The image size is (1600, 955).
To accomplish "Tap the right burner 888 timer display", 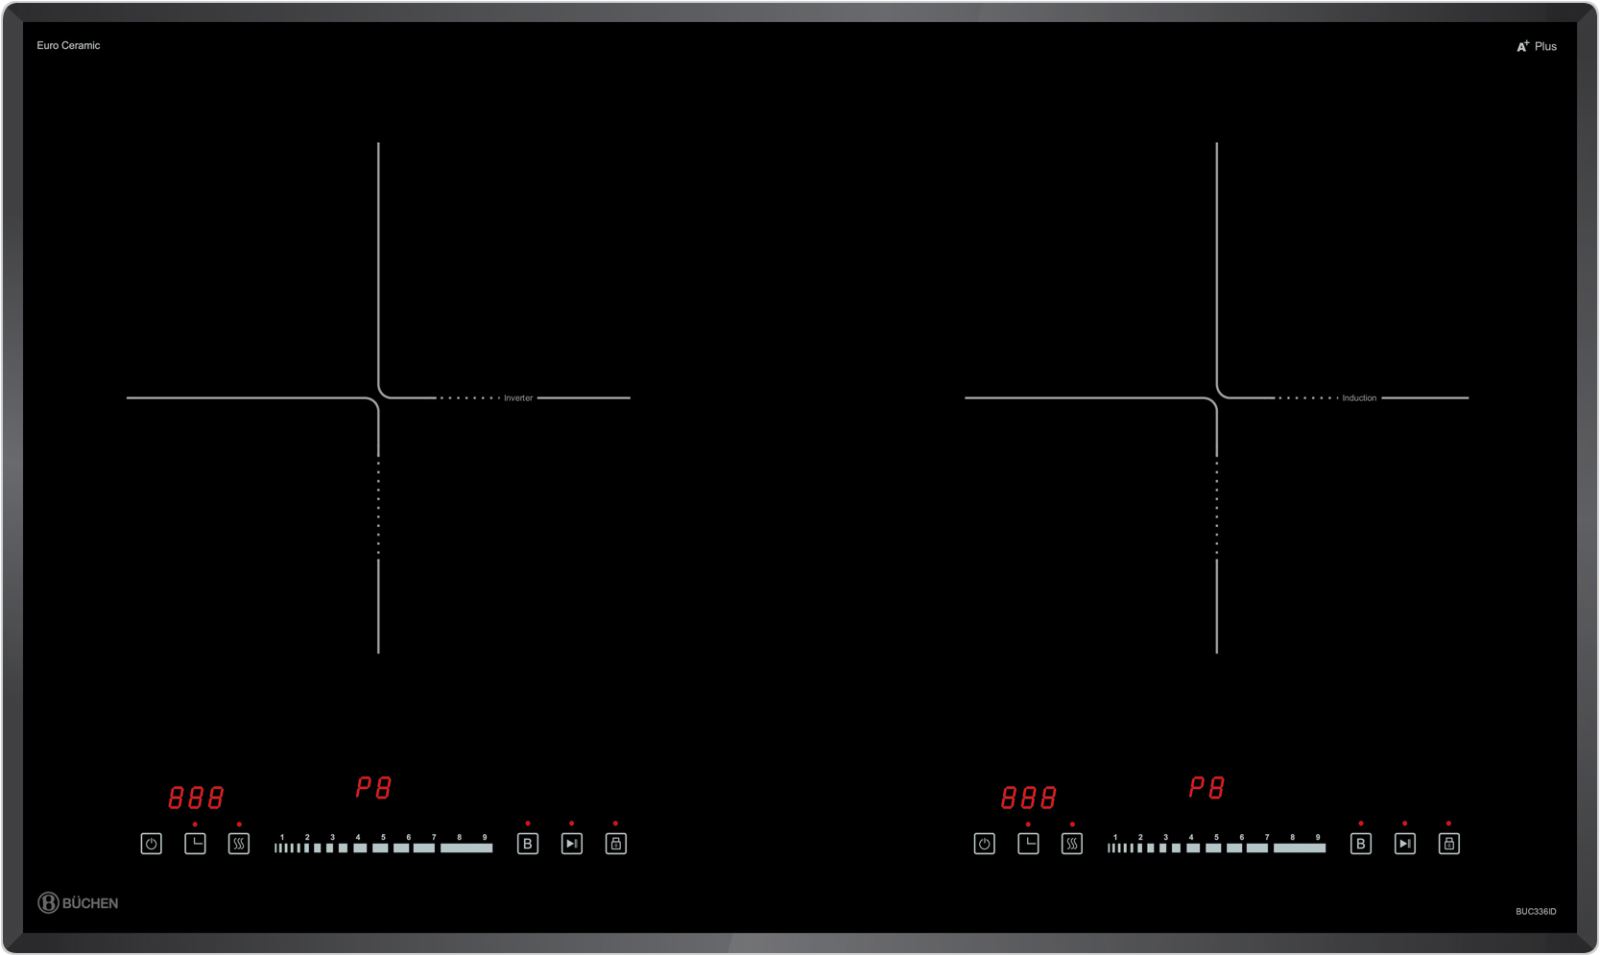I will click(1028, 798).
